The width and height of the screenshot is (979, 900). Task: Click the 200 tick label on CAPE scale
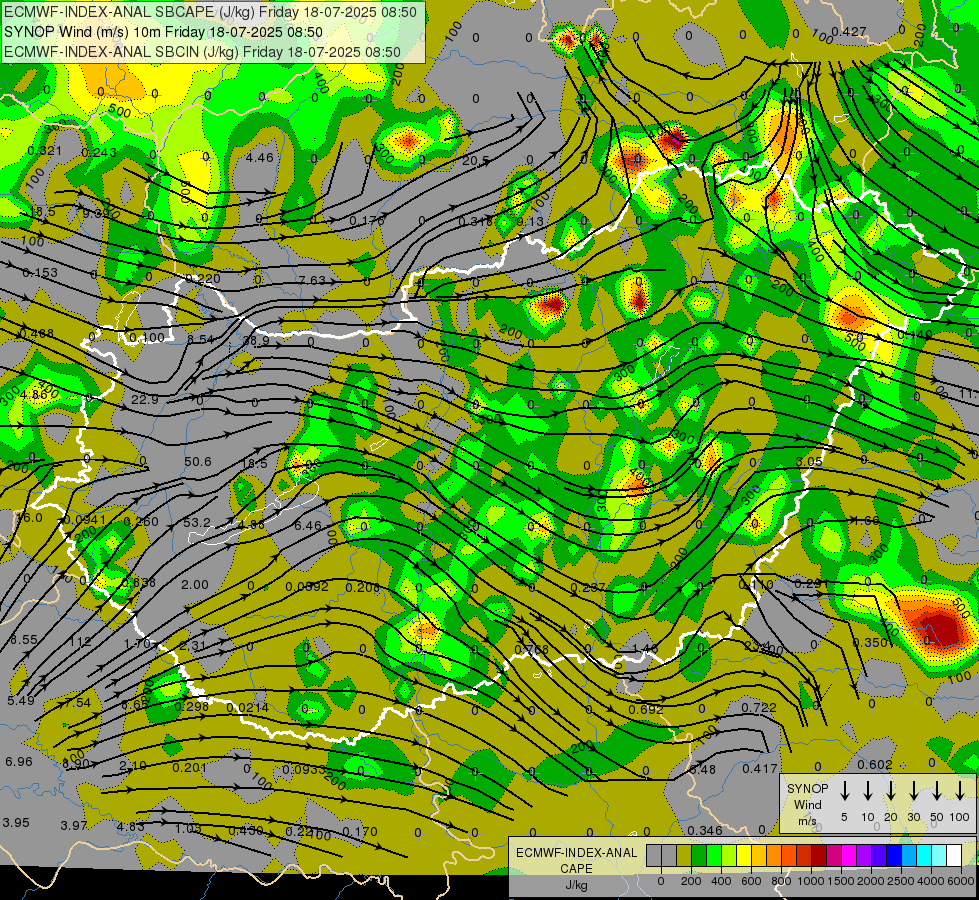pyautogui.click(x=691, y=881)
